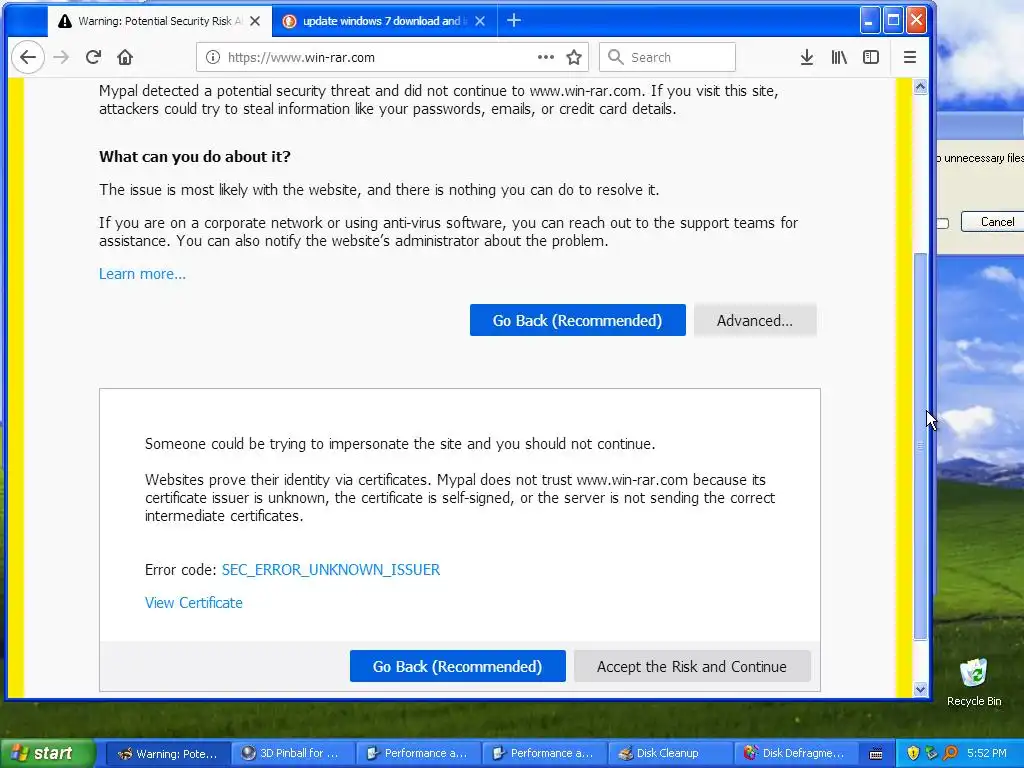
Task: Click Accept the Risk and Continue
Action: tap(692, 666)
